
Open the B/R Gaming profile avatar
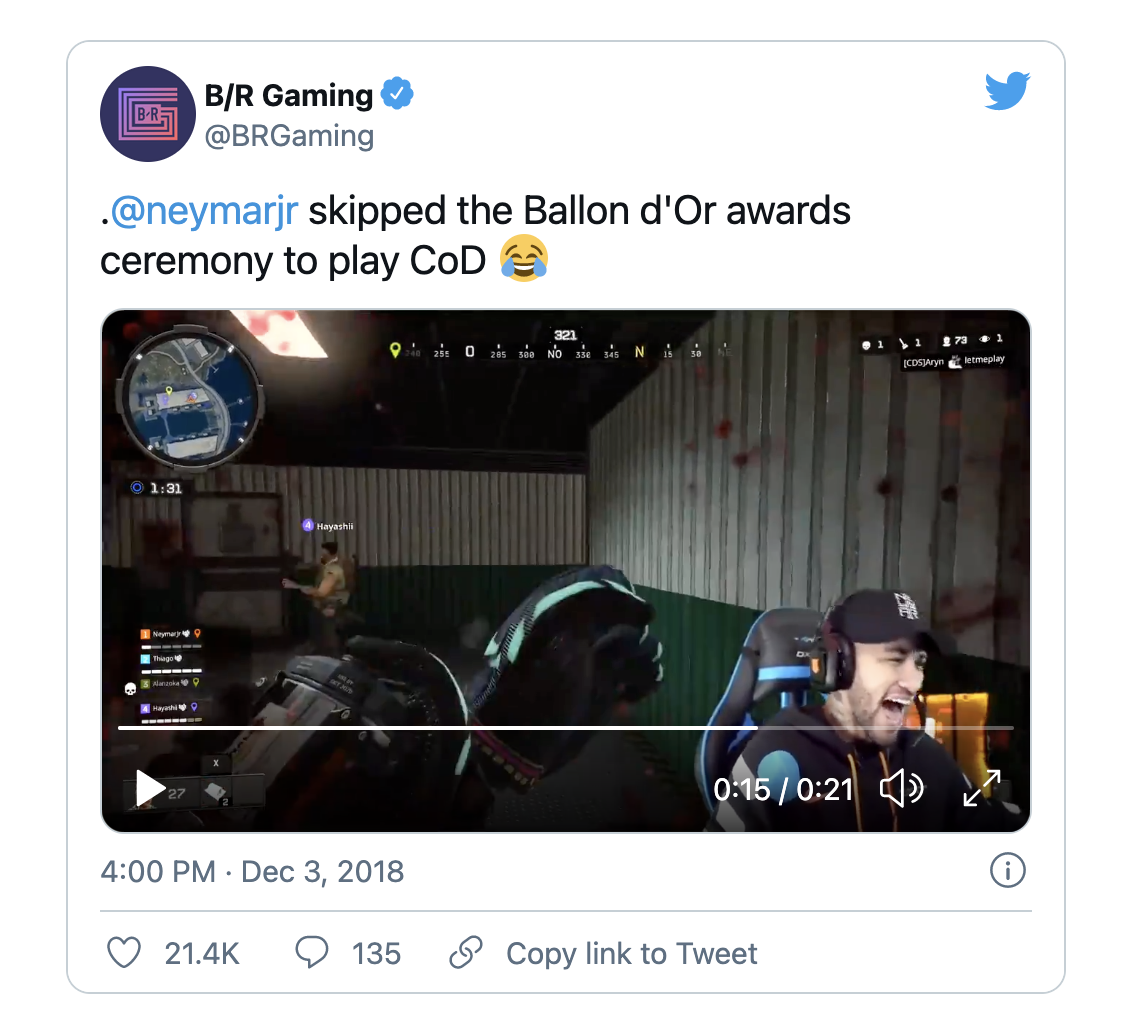[x=148, y=114]
